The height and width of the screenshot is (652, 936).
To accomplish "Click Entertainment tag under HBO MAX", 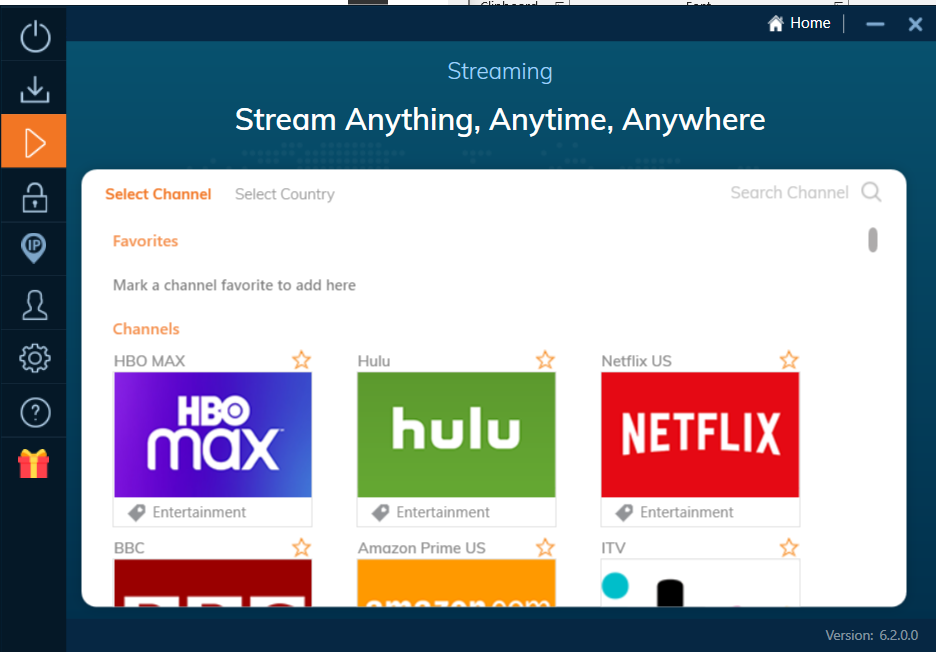I will point(187,512).
